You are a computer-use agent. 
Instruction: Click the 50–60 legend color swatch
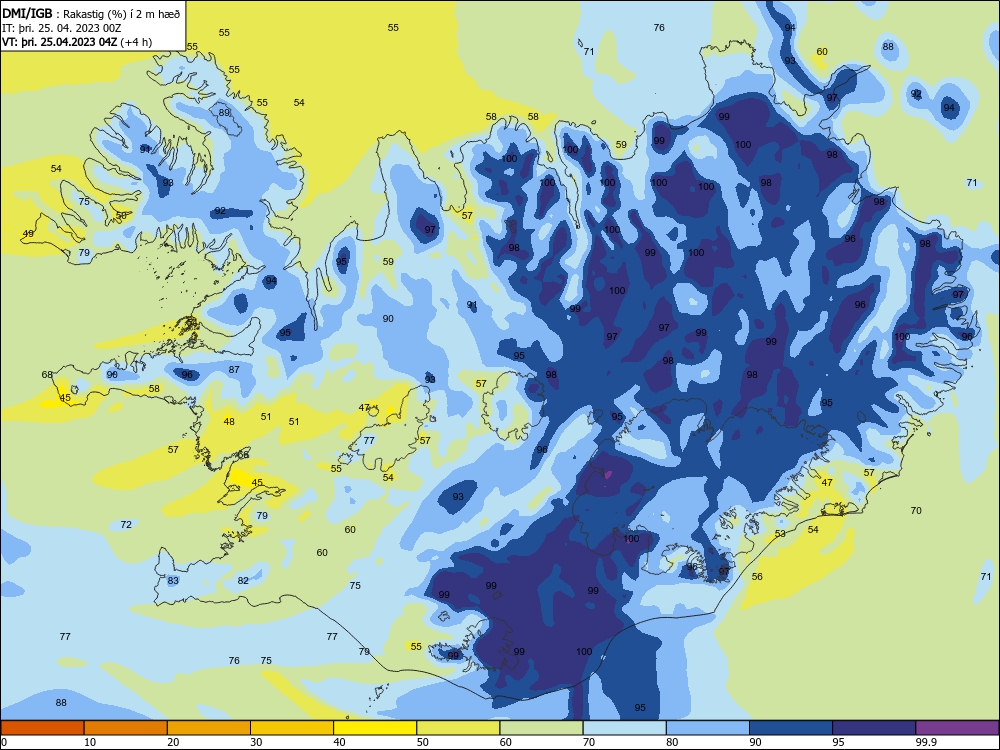point(458,728)
